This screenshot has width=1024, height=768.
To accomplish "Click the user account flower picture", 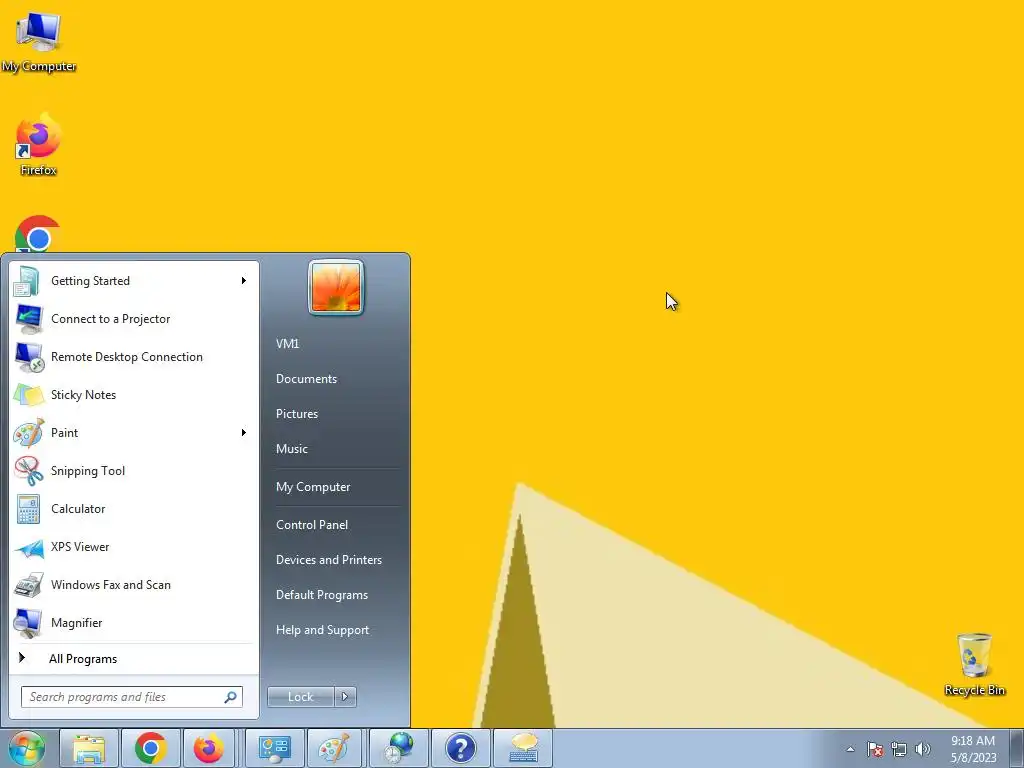I will (x=336, y=287).
